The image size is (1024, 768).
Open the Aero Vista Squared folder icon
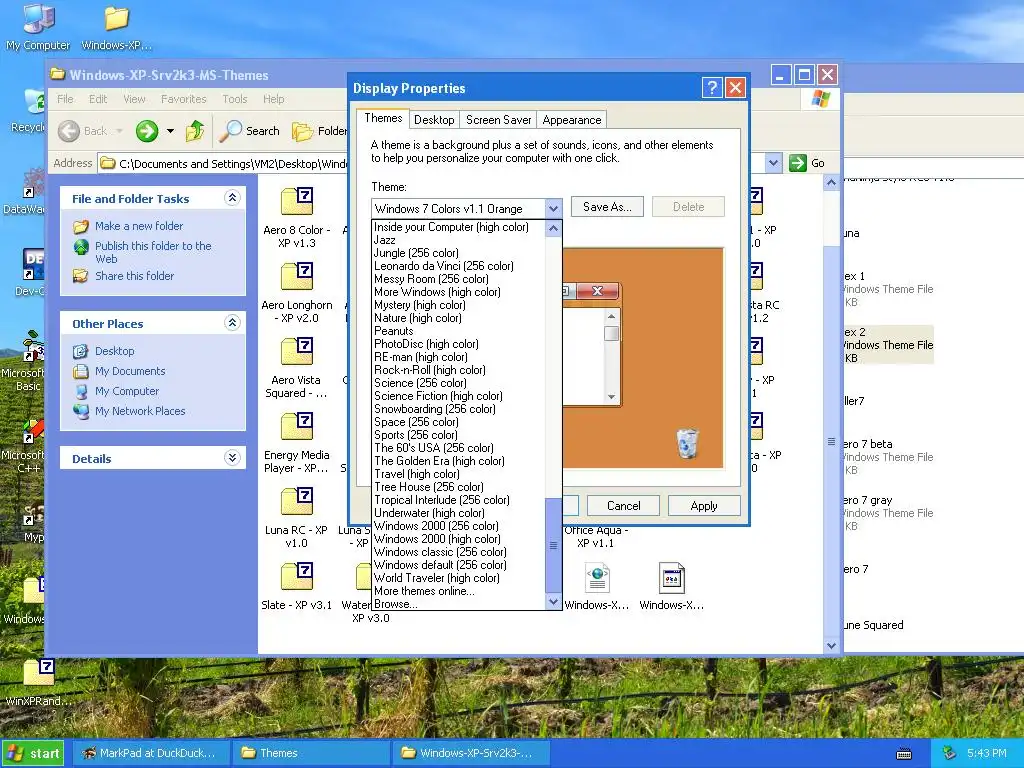tap(297, 352)
